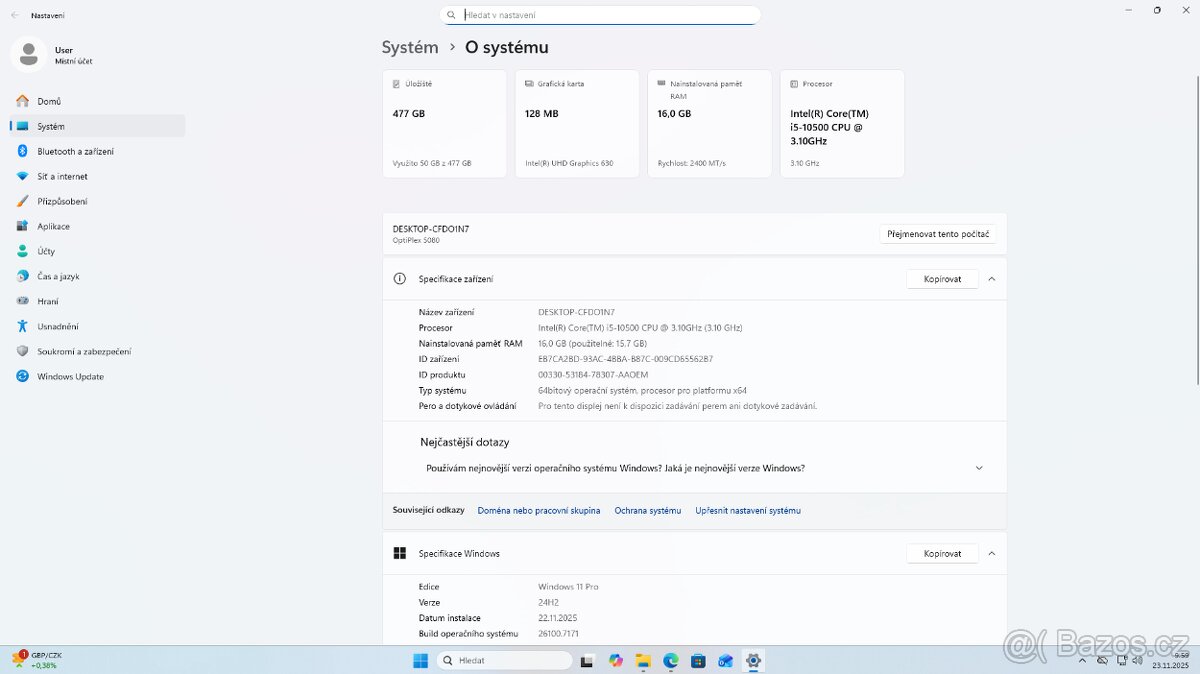Go back via Systém breadcrumb
Image resolution: width=1200 pixels, height=674 pixels.
(409, 47)
